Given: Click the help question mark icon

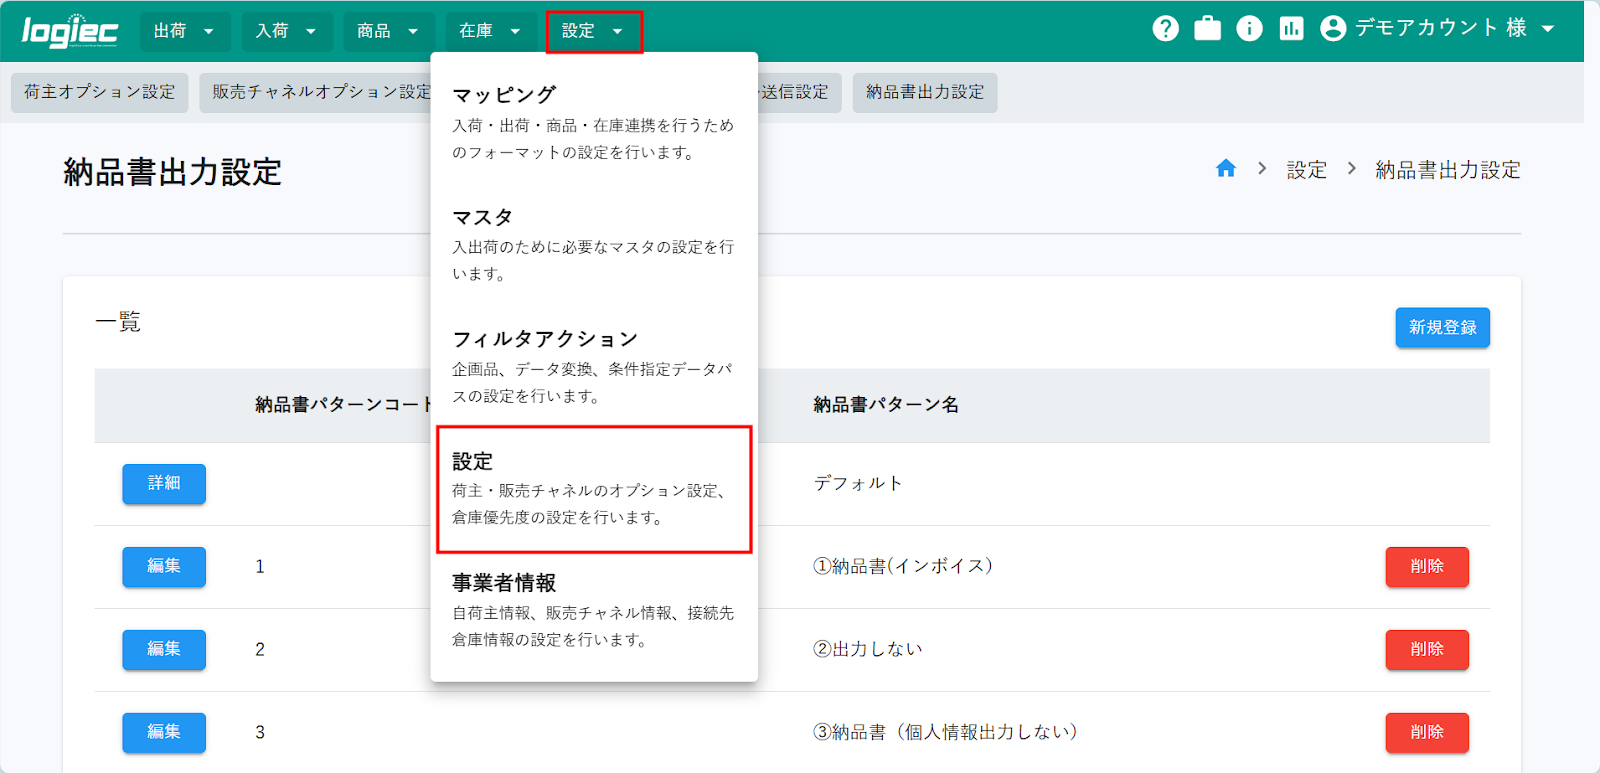Looking at the screenshot, I should tap(1165, 29).
